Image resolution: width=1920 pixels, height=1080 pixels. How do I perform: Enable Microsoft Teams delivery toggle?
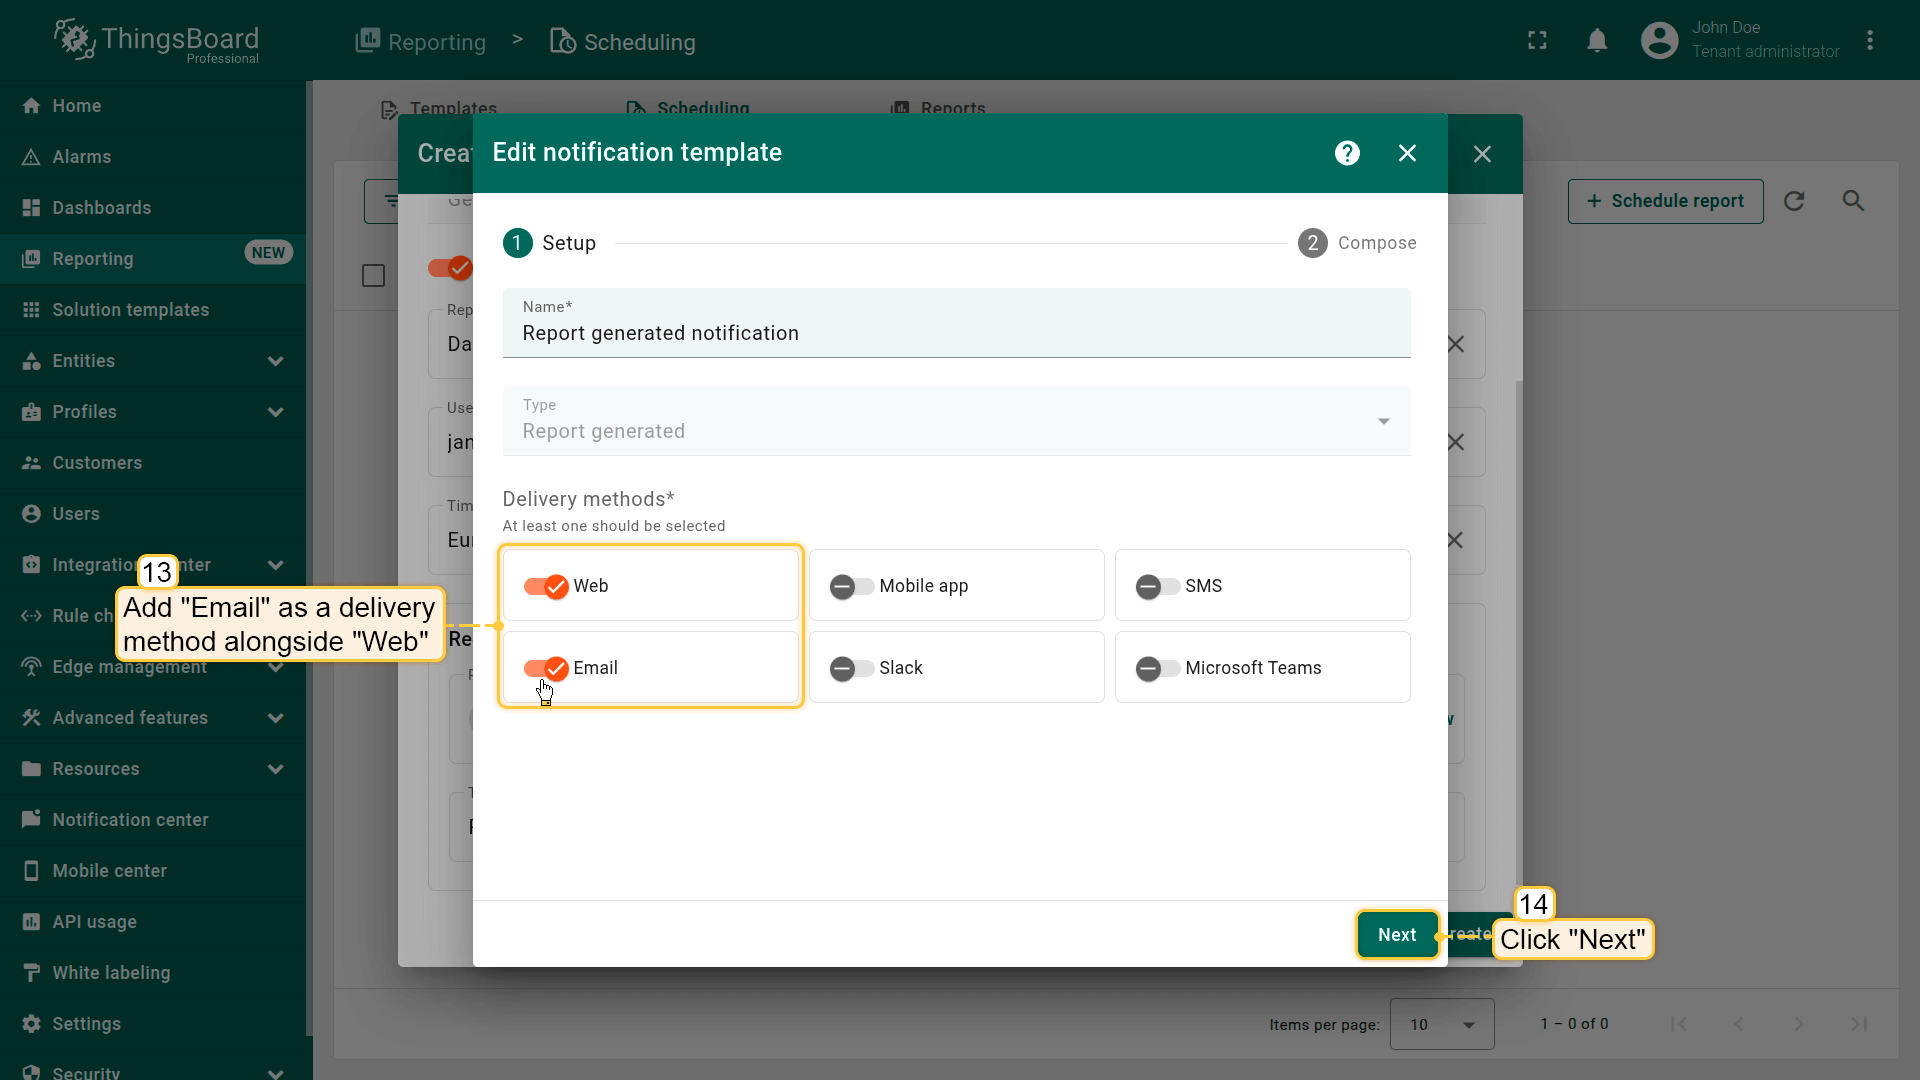[x=1157, y=668]
